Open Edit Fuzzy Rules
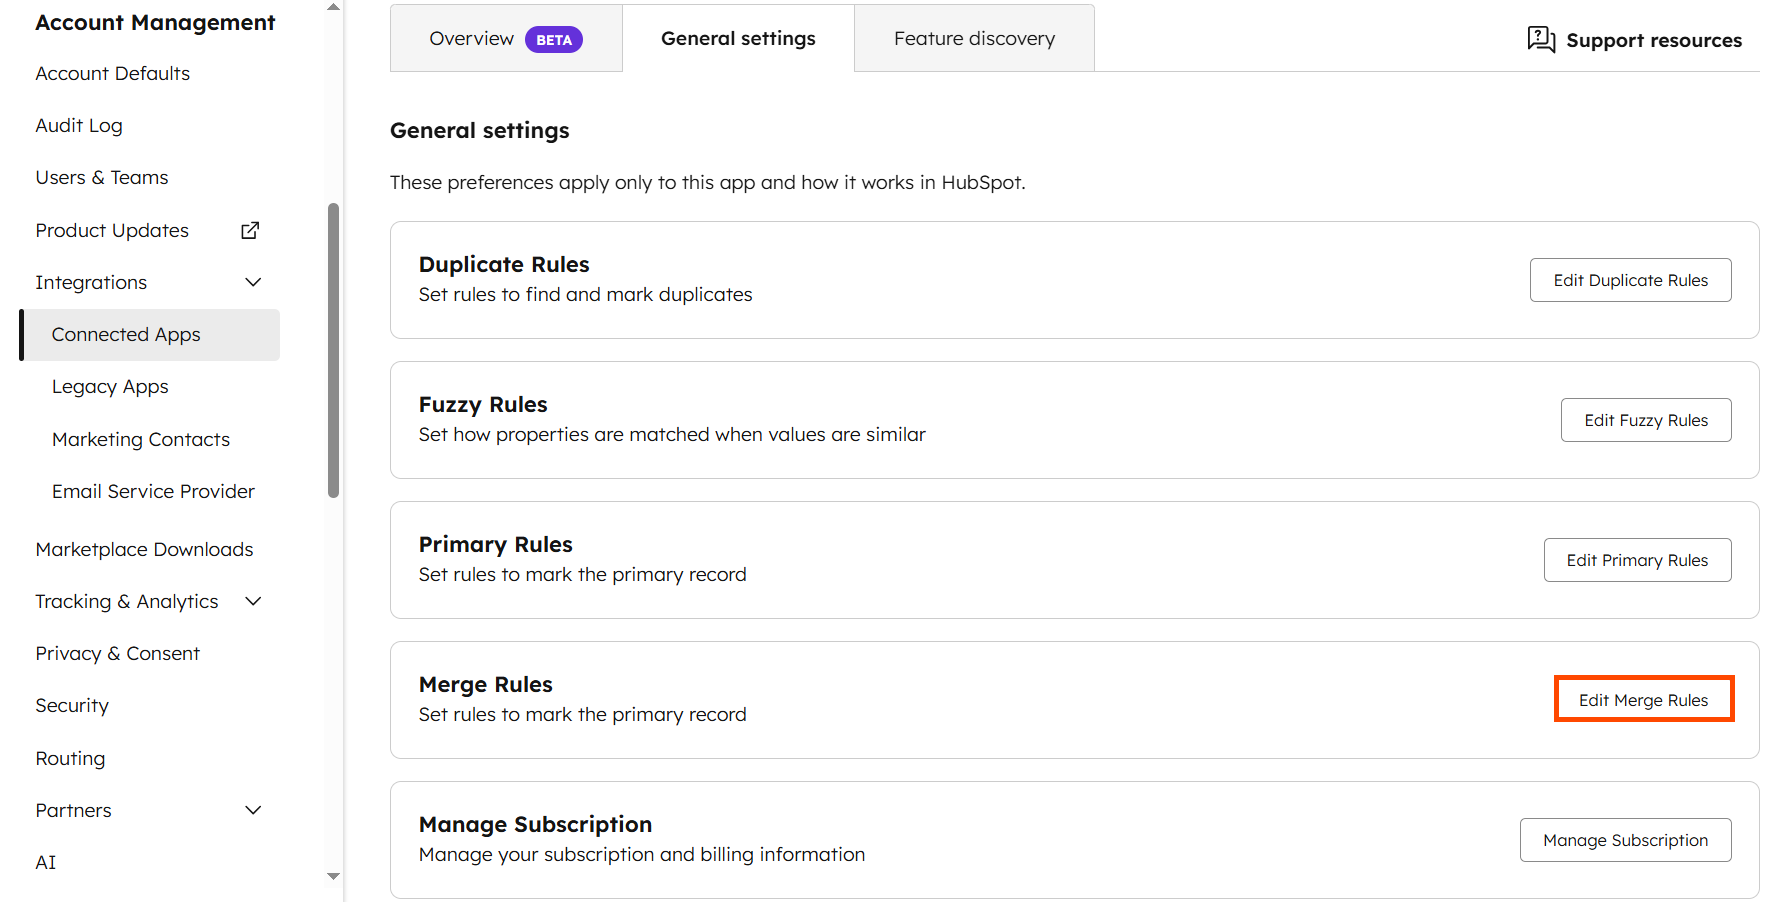 (1646, 420)
